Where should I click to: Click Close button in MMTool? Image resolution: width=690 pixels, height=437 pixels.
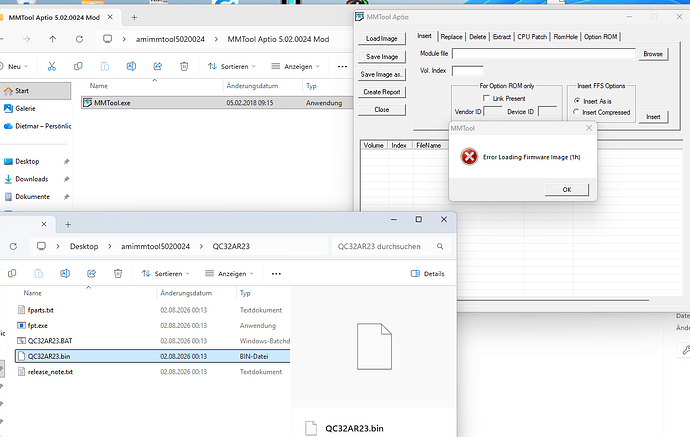(x=382, y=110)
